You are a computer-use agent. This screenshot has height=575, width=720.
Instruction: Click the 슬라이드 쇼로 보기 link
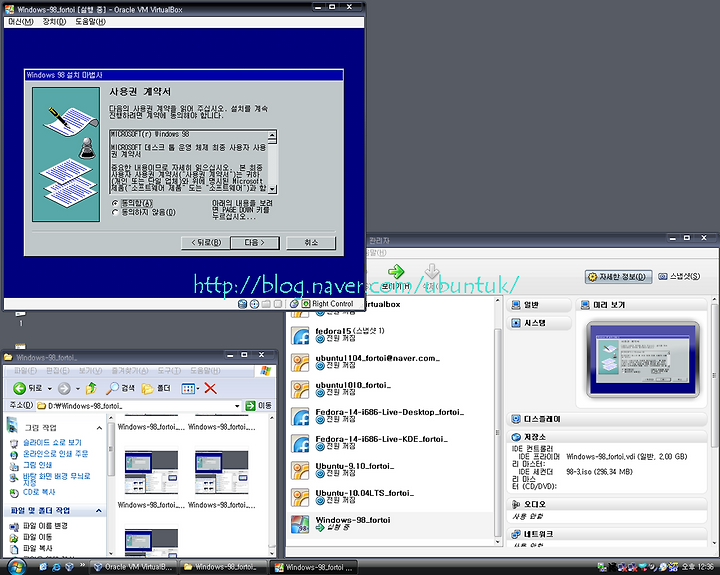[52, 442]
